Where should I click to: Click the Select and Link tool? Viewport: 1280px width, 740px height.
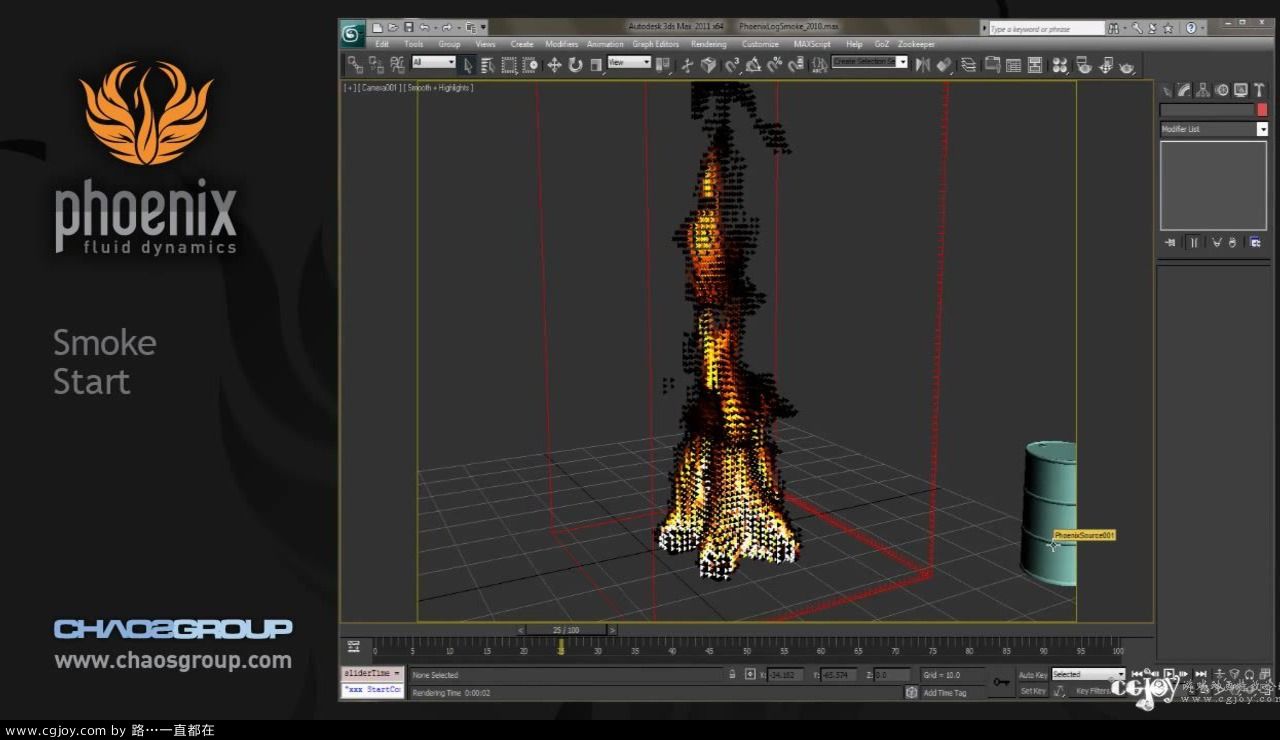[355, 65]
